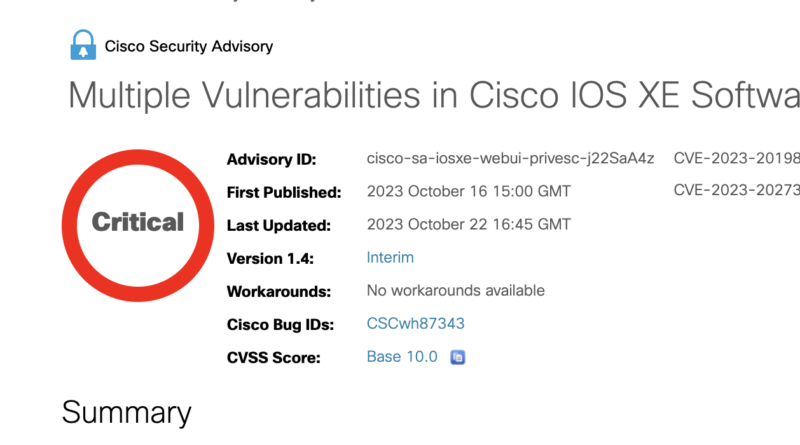Click the Last Updated label
The width and height of the screenshot is (800, 445).
click(x=279, y=226)
